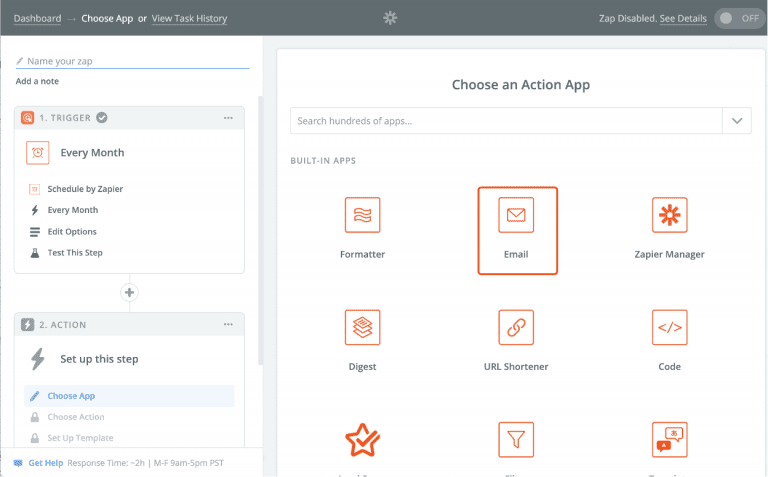The width and height of the screenshot is (768, 477).
Task: Focus the Search hundreds of apps field
Action: pos(505,121)
